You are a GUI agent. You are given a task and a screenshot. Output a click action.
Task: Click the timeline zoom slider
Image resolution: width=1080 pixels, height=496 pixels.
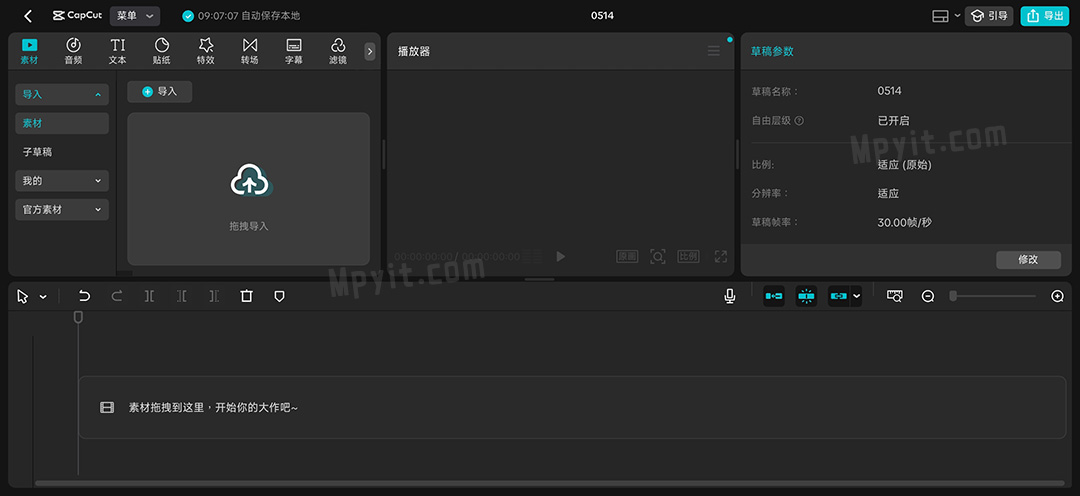(993, 296)
